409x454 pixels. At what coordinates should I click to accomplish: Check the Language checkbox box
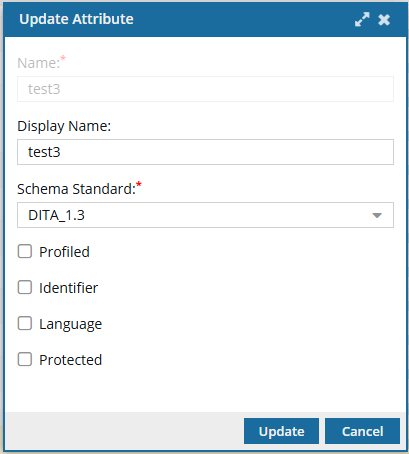pyautogui.click(x=25, y=323)
